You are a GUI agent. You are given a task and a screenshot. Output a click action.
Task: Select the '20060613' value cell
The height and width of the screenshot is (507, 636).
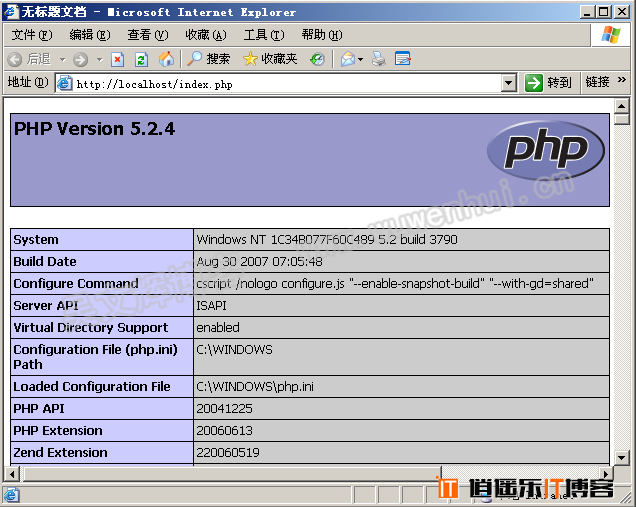(x=401, y=430)
